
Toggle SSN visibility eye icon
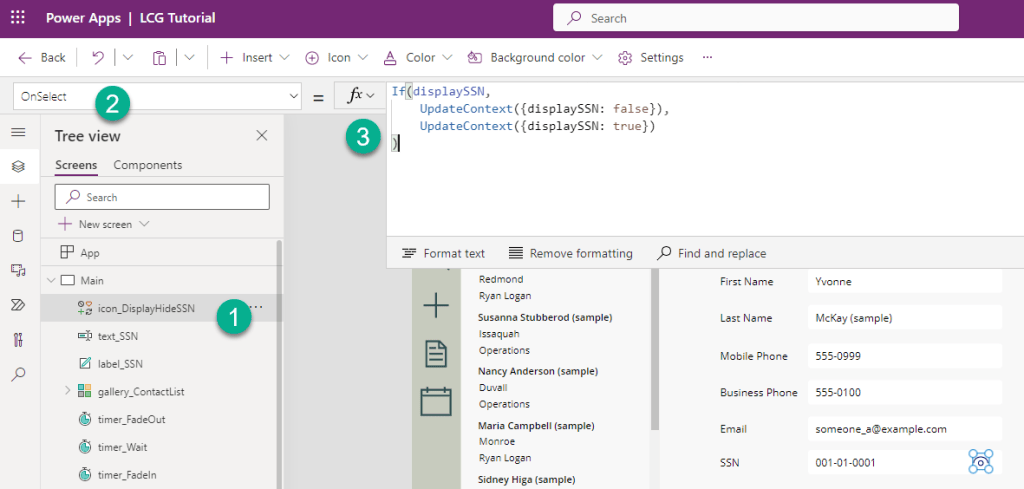981,462
